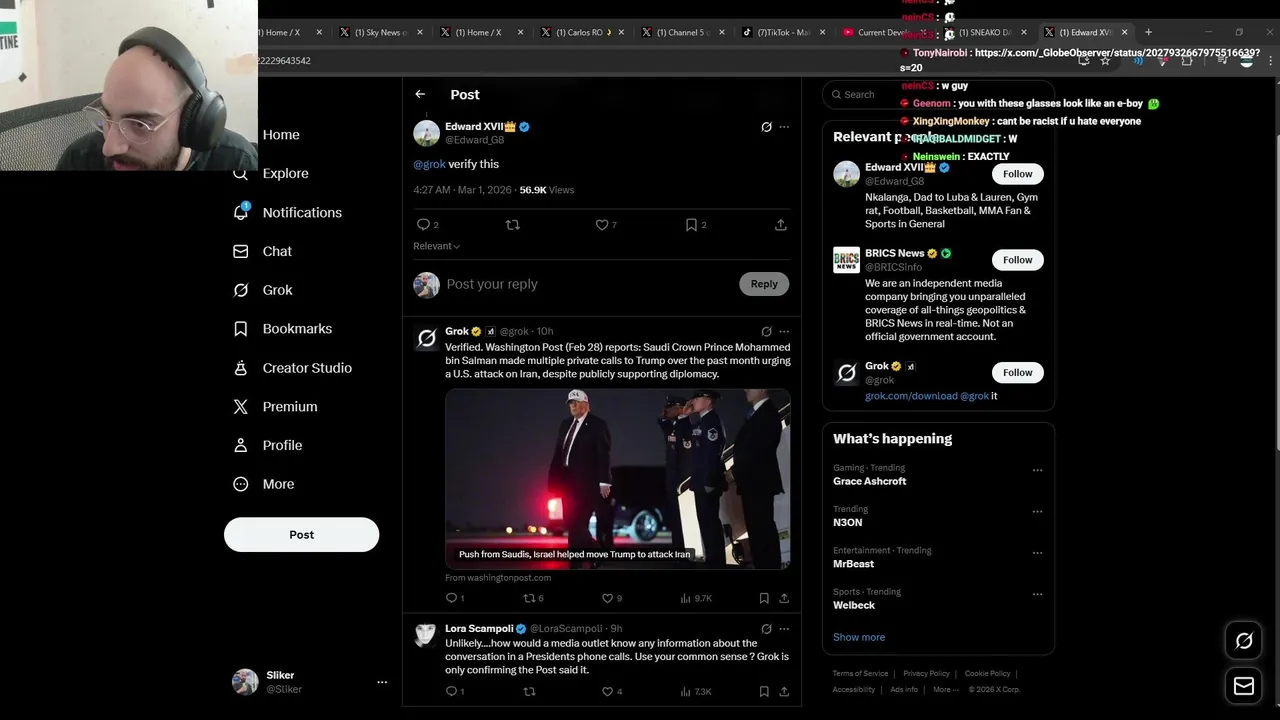The height and width of the screenshot is (720, 1280).
Task: Open floating Grok button at bottom right
Action: click(x=1244, y=641)
